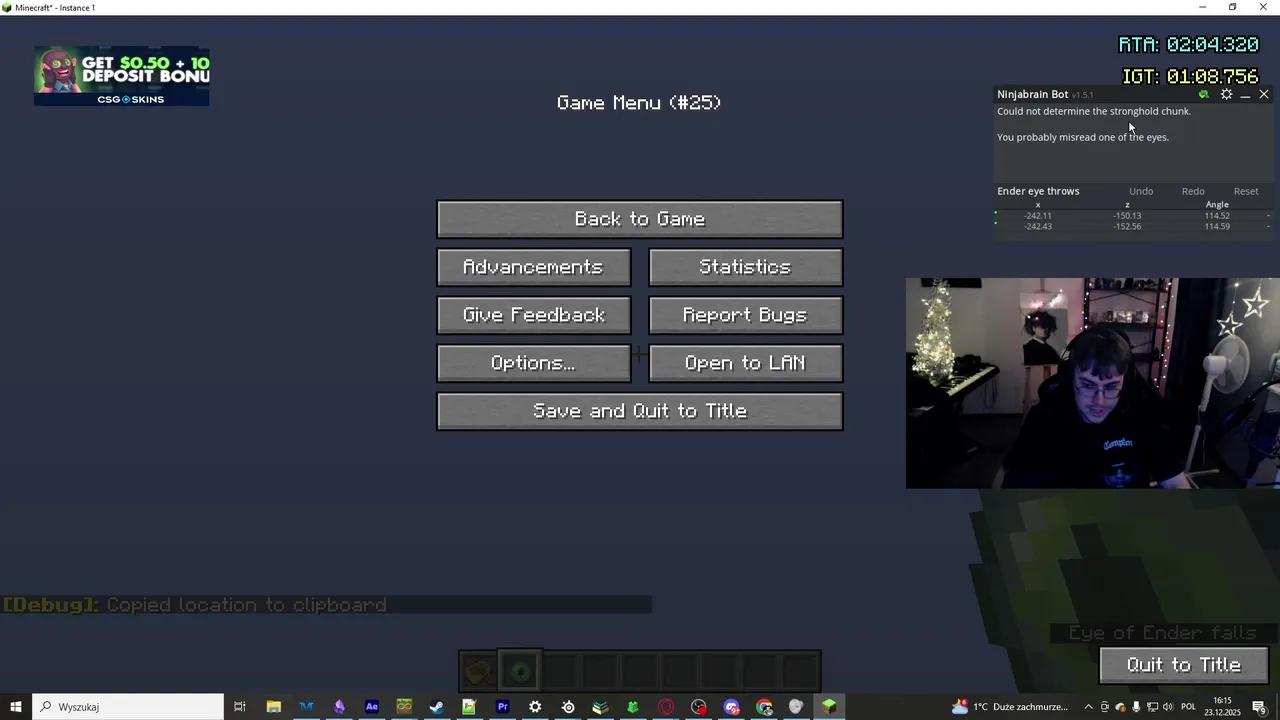Reset the ender eye throws
This screenshot has height=720, width=1280.
click(1246, 191)
